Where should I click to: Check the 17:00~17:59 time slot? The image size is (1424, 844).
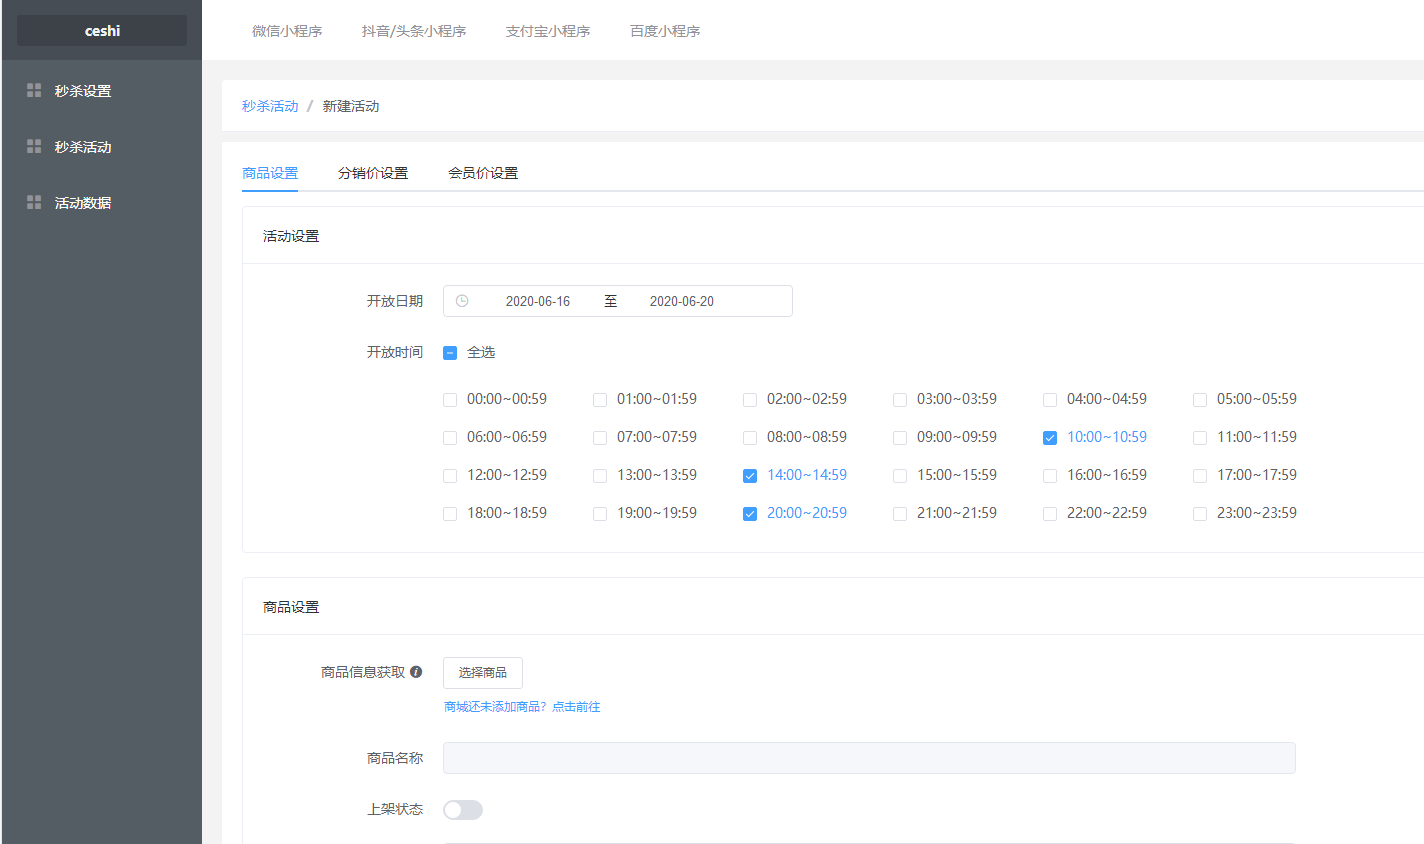(1200, 476)
